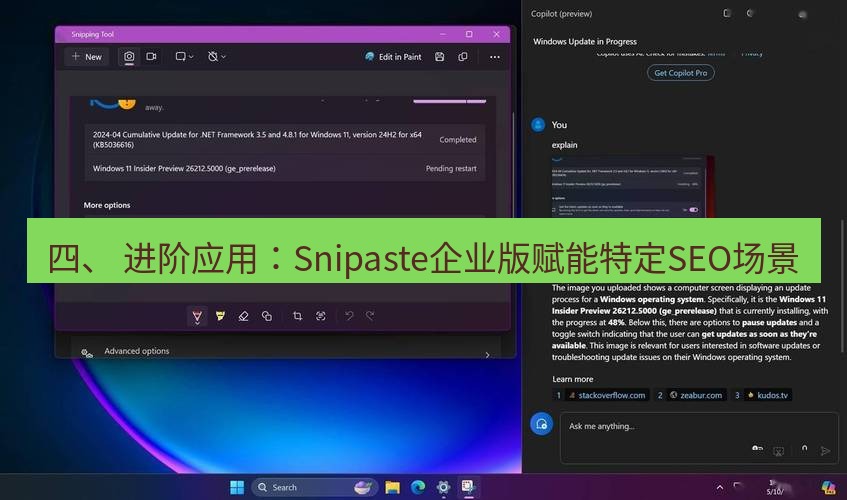Switch to Record (video) mode
The image size is (847, 500).
pos(151,57)
